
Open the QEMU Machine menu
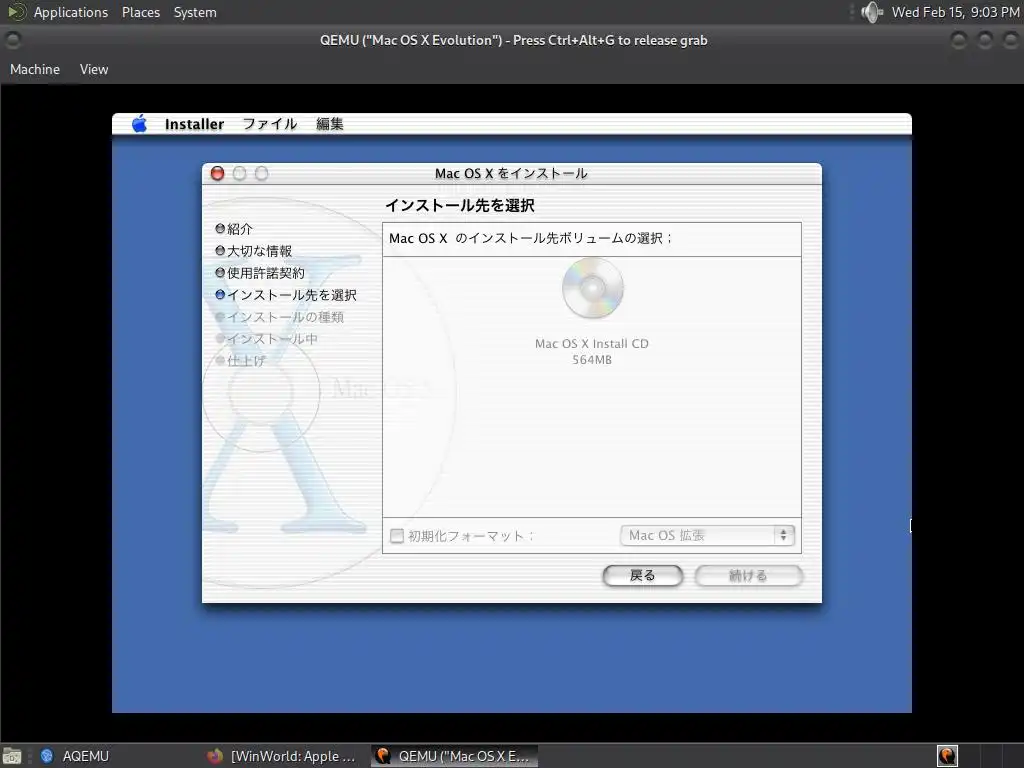35,69
